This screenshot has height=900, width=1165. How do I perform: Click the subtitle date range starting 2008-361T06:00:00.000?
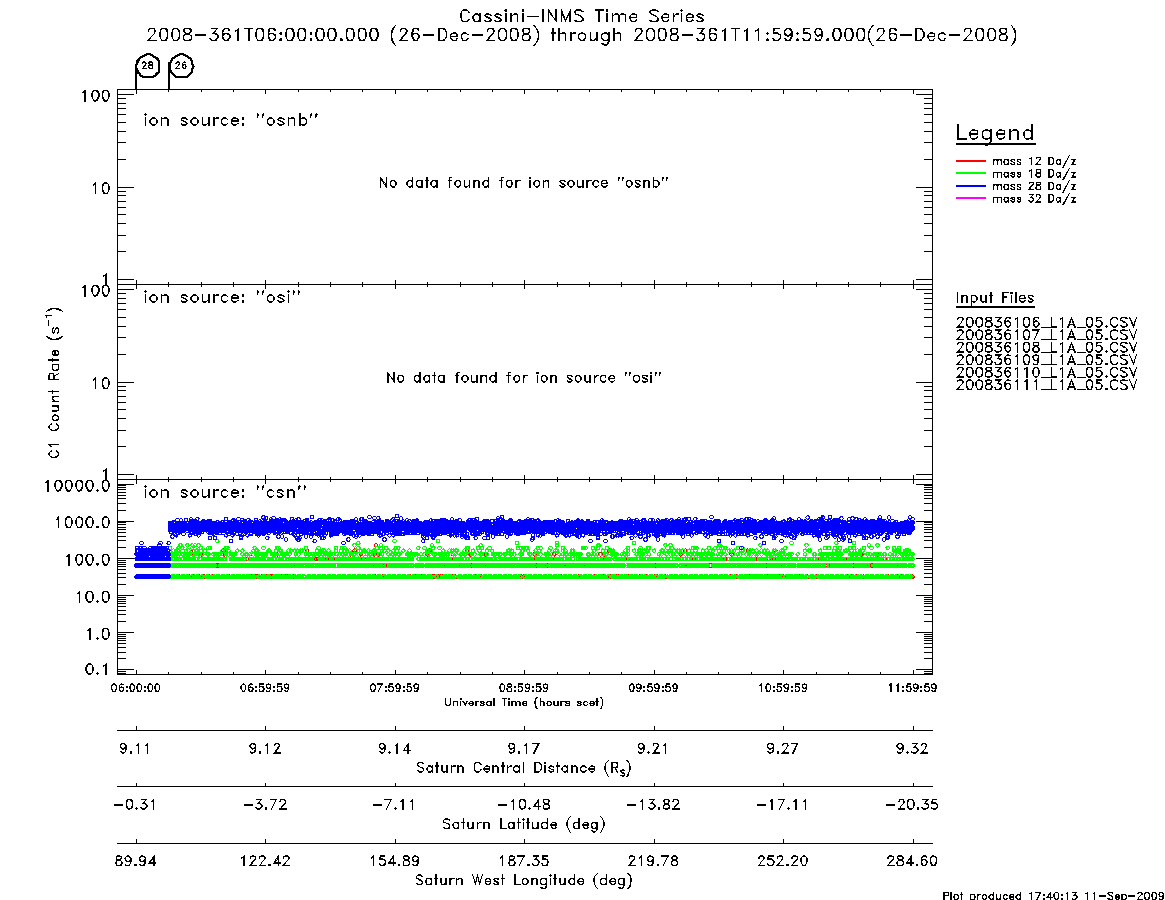(x=582, y=35)
